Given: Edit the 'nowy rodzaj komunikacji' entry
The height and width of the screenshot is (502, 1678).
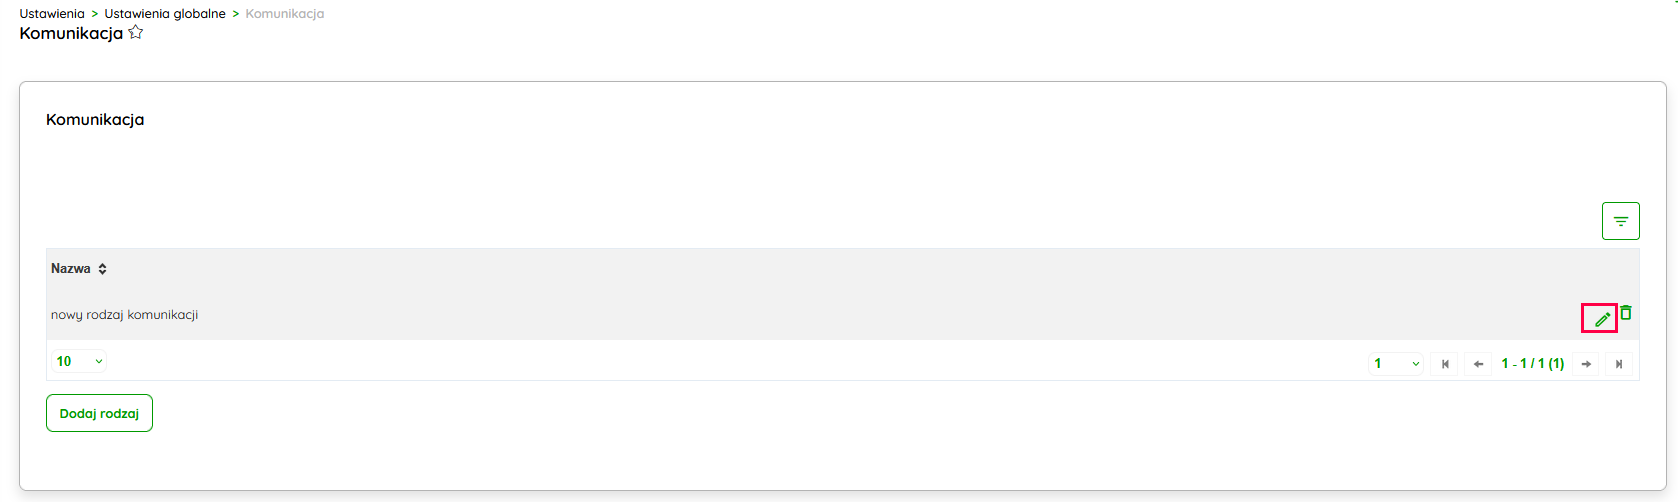Looking at the screenshot, I should (x=1601, y=319).
